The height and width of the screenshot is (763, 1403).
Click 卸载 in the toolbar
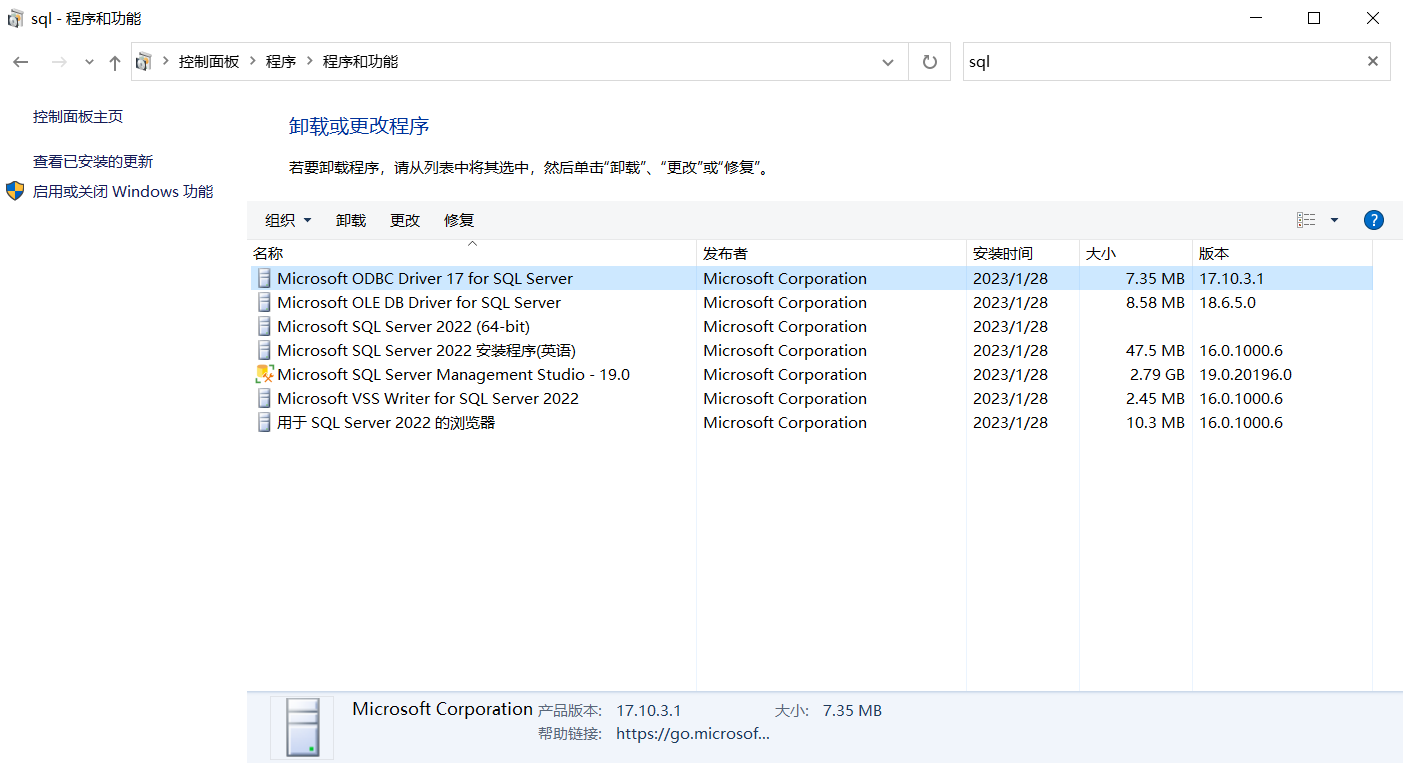351,220
